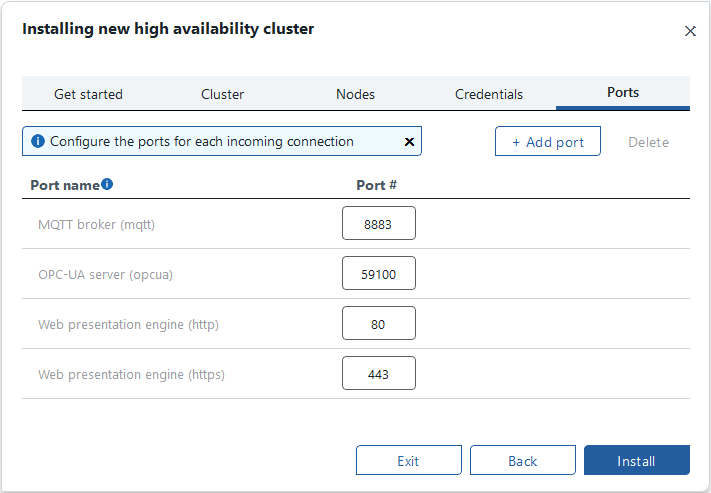Edit the https port field 443
Viewport: 711px width, 493px height.
[379, 373]
